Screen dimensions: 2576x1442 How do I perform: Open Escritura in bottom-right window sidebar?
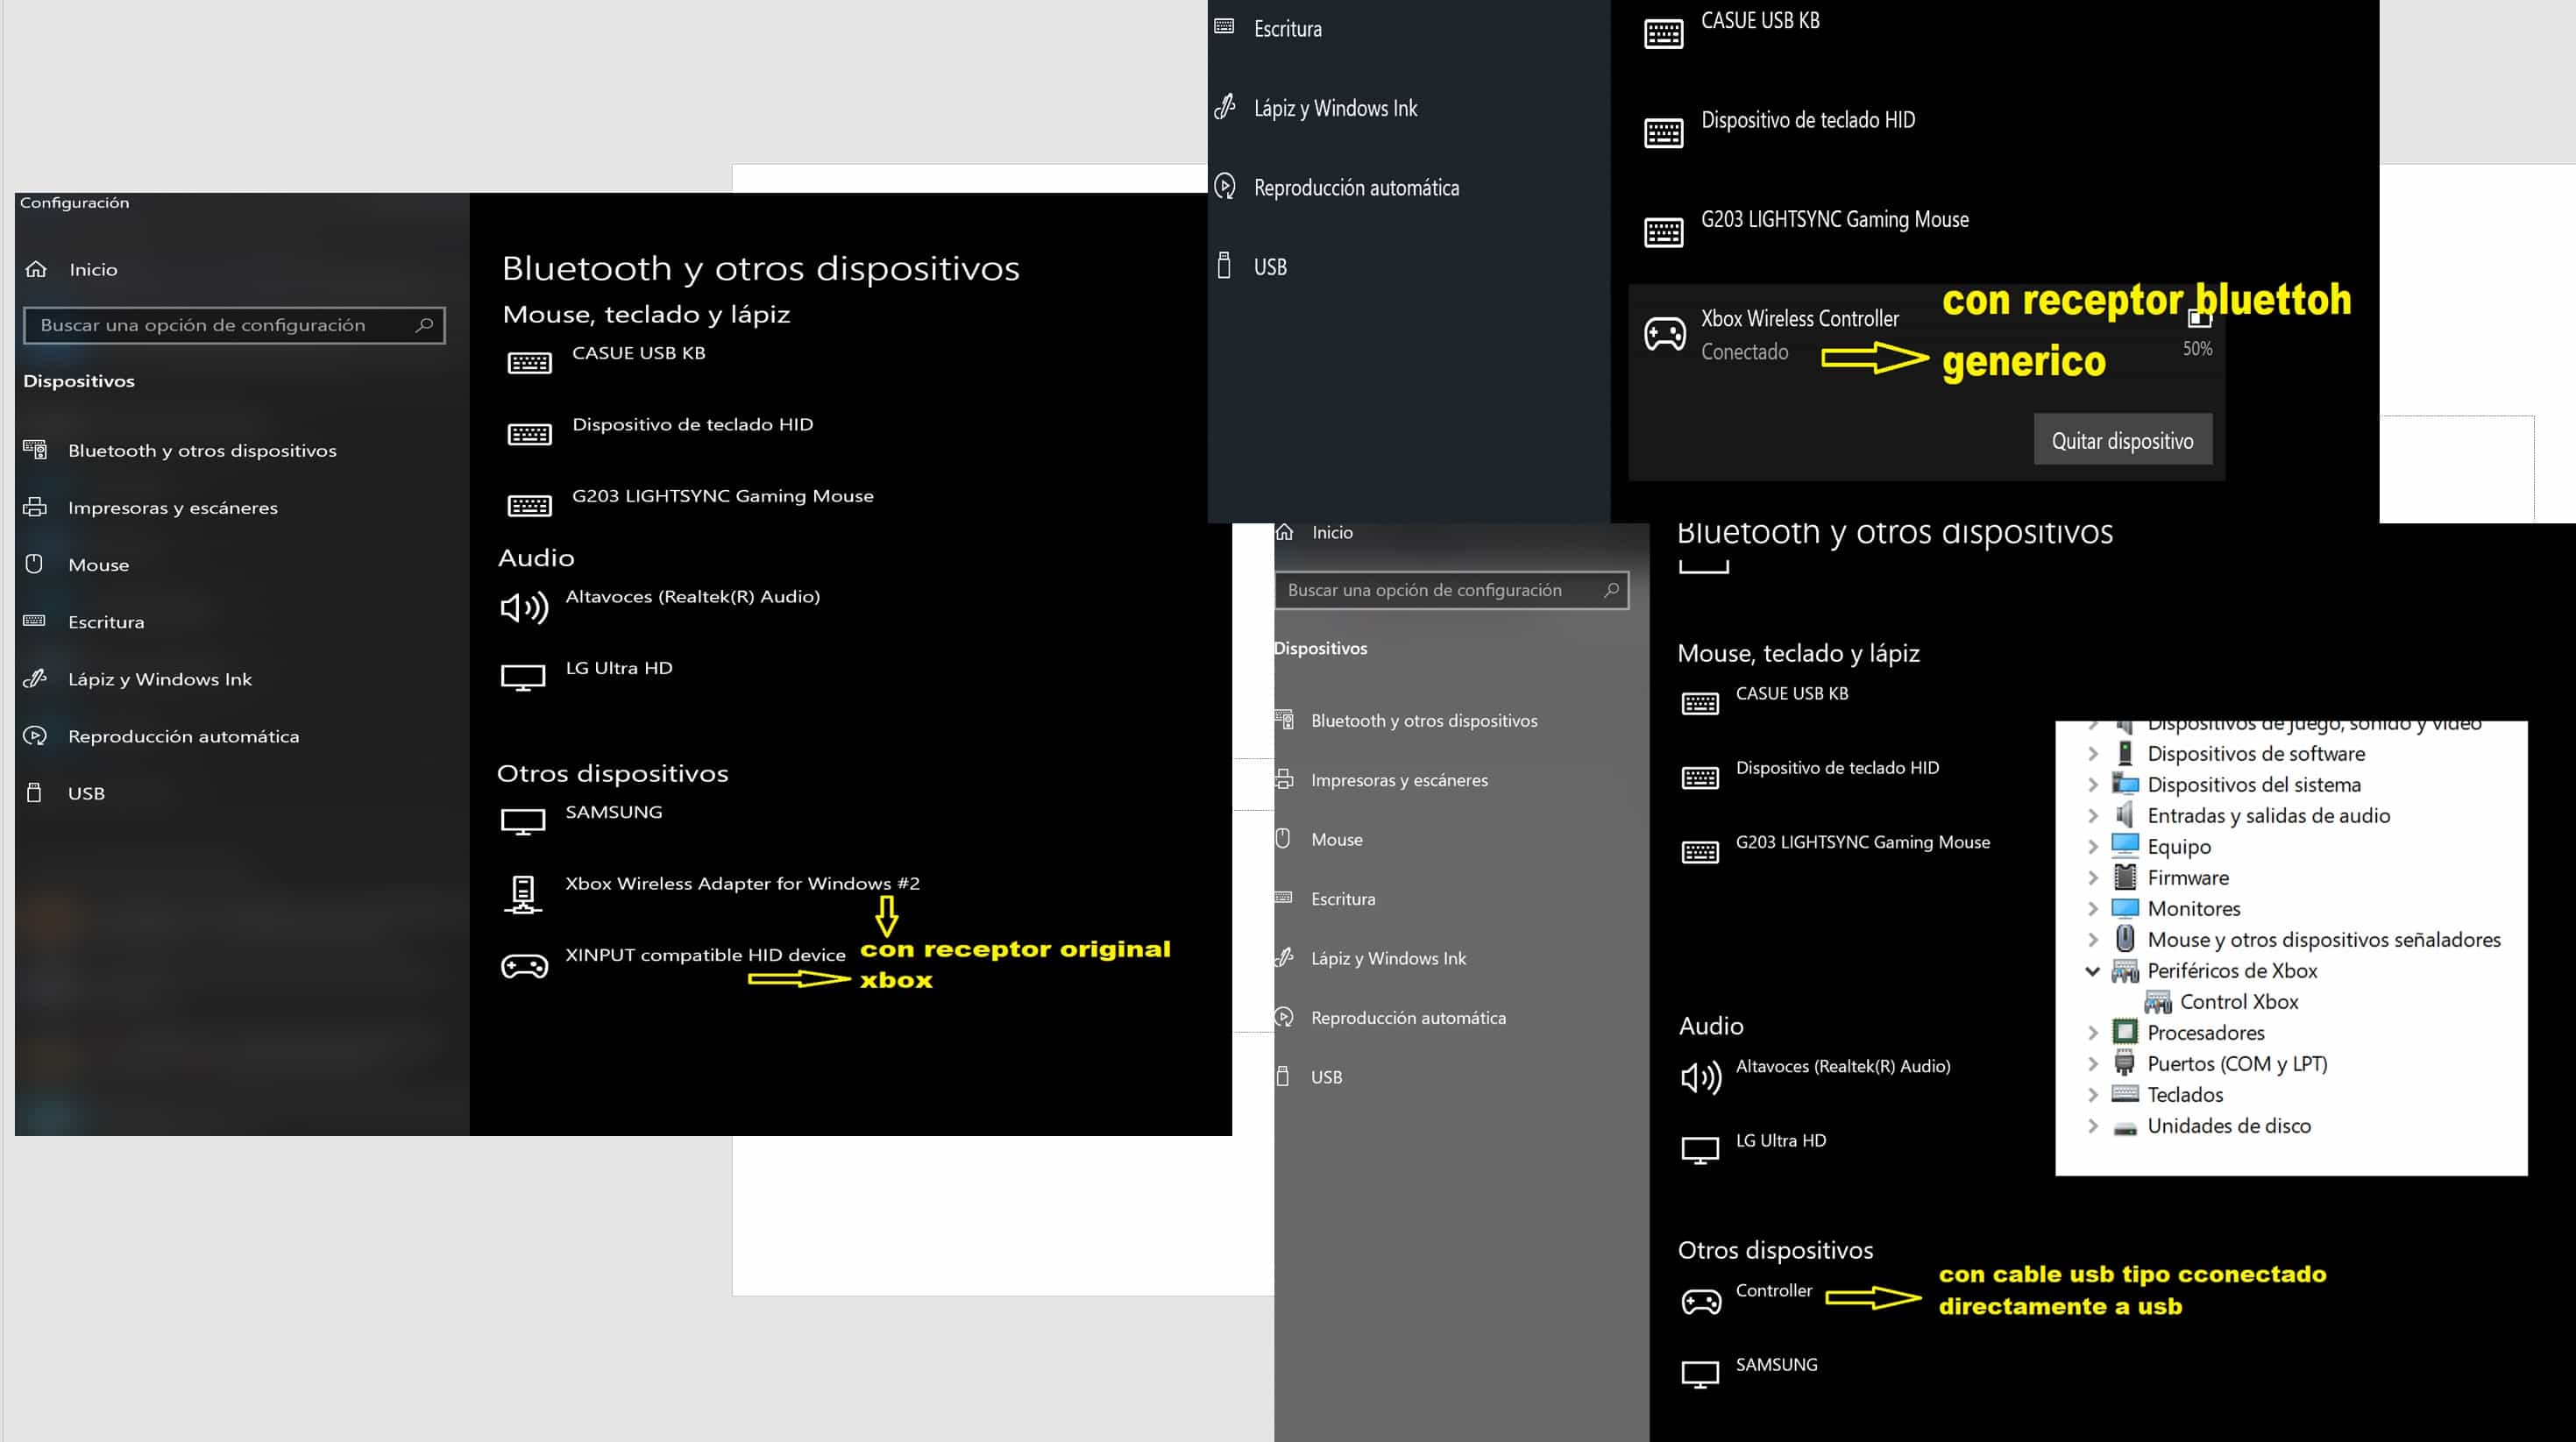click(1343, 899)
